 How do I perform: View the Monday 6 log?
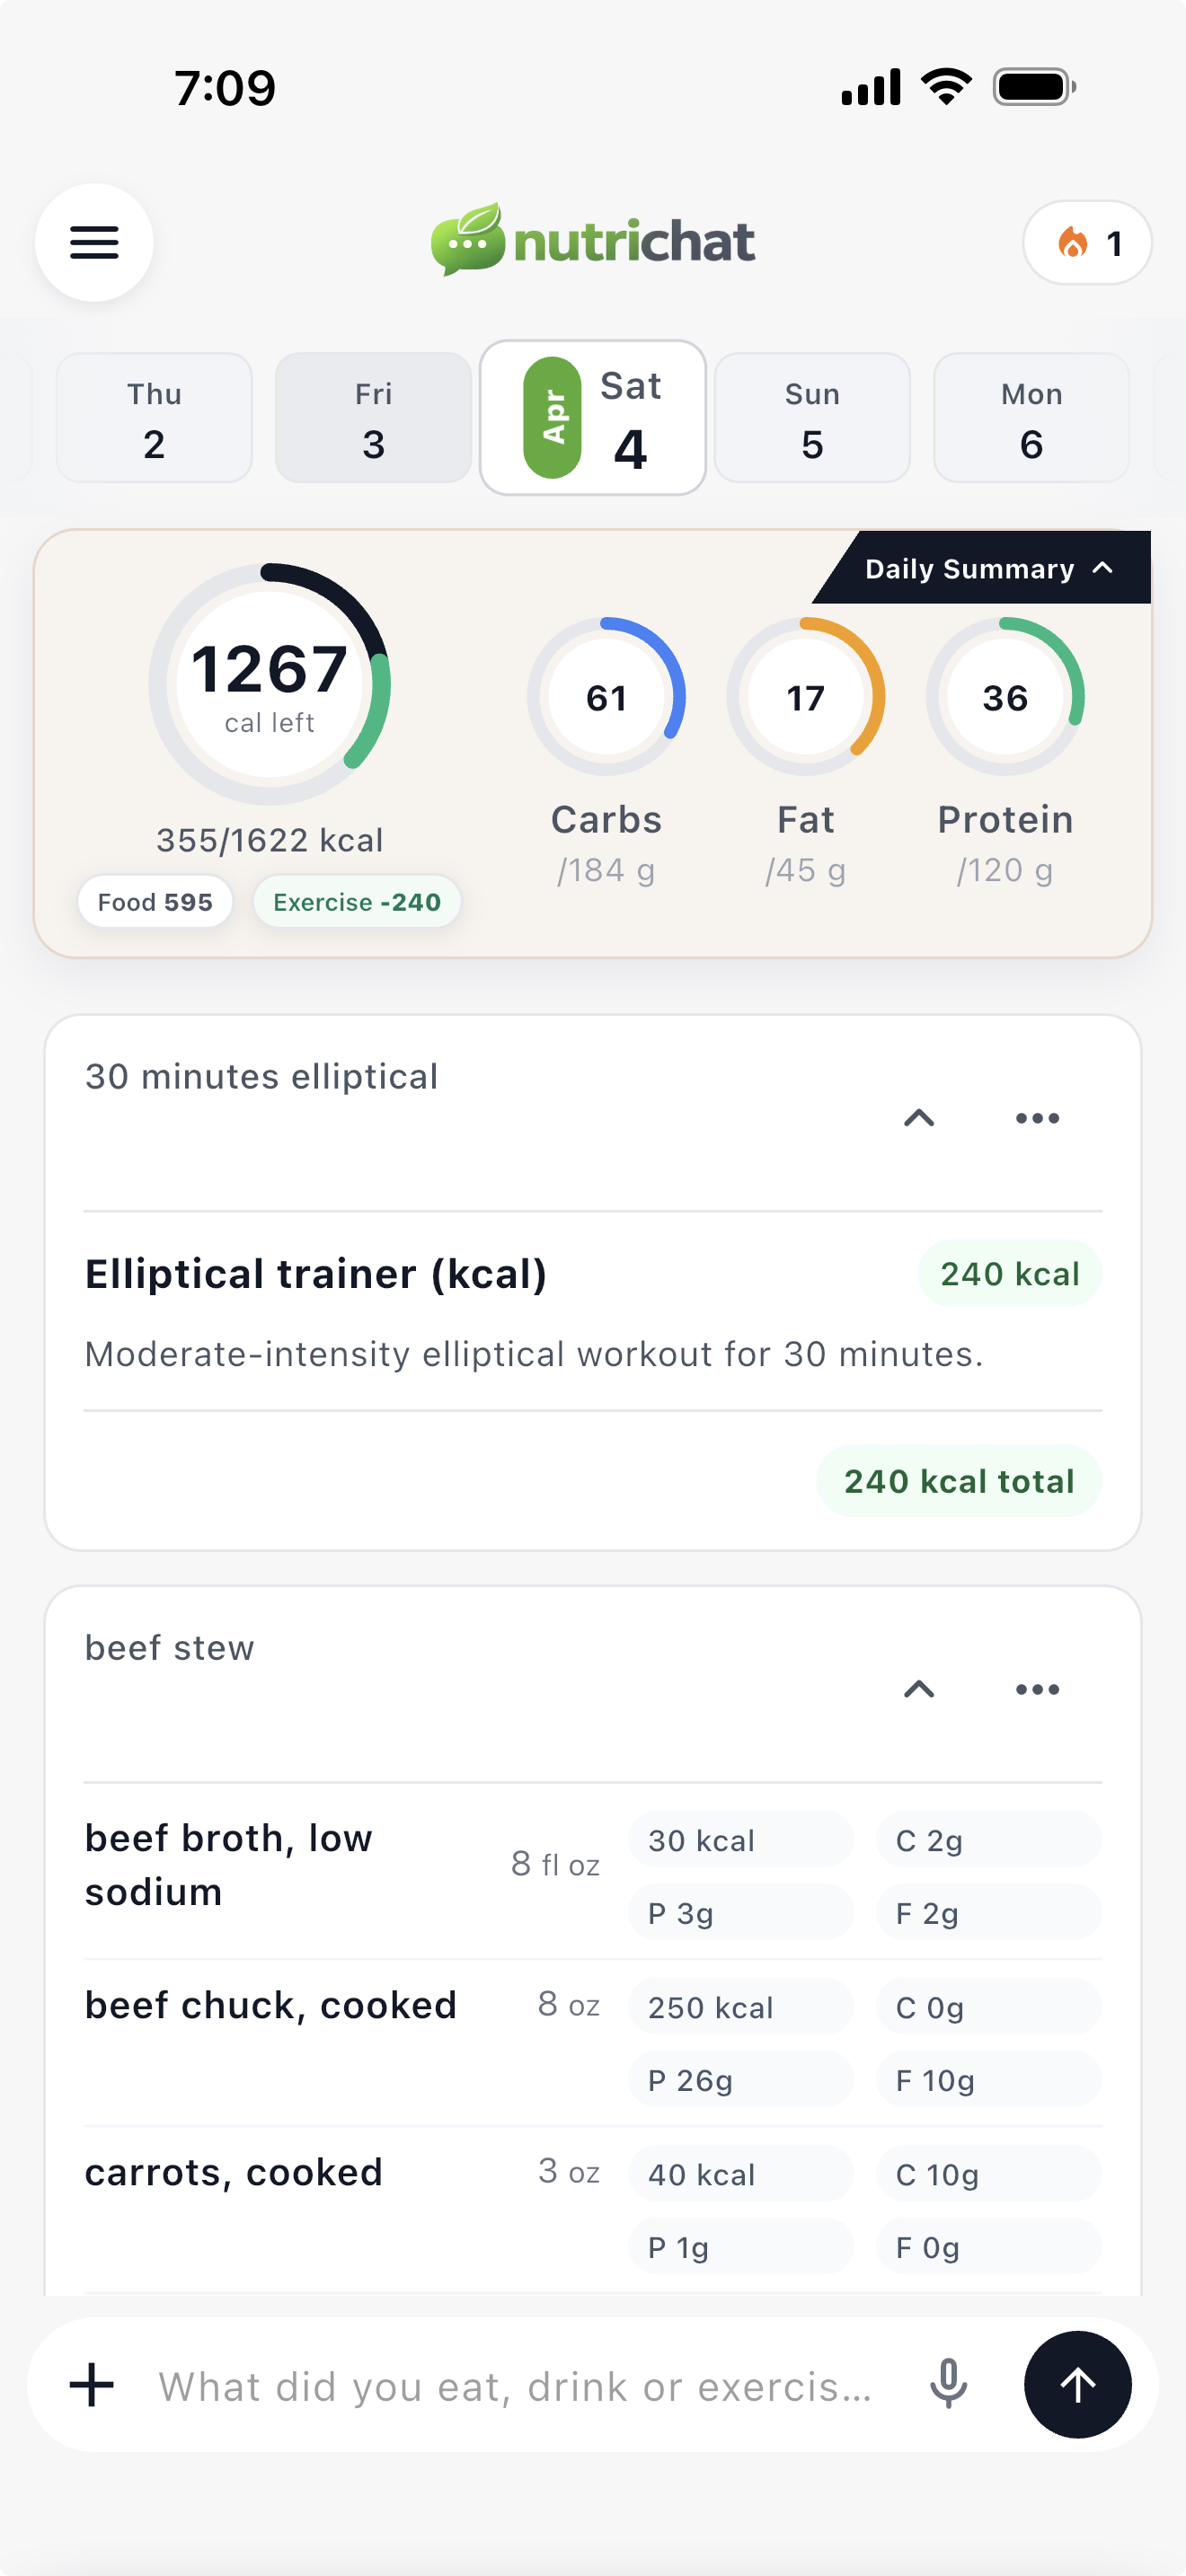point(1030,417)
